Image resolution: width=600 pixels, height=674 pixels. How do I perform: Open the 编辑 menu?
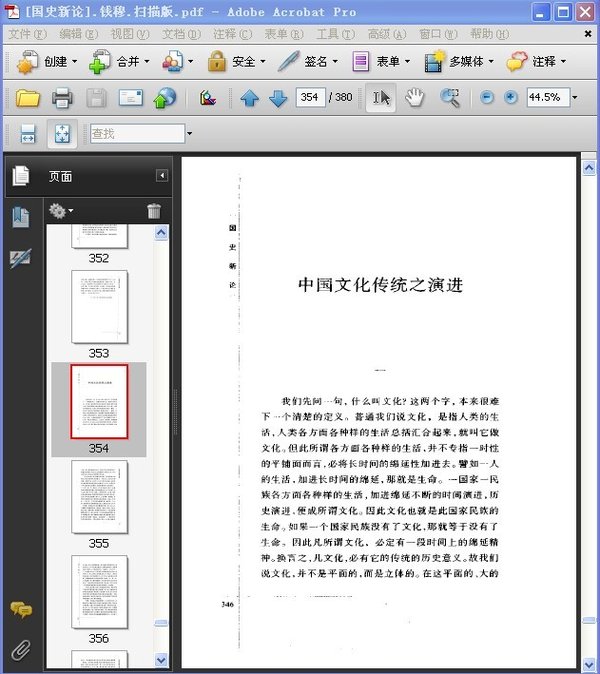[79, 34]
